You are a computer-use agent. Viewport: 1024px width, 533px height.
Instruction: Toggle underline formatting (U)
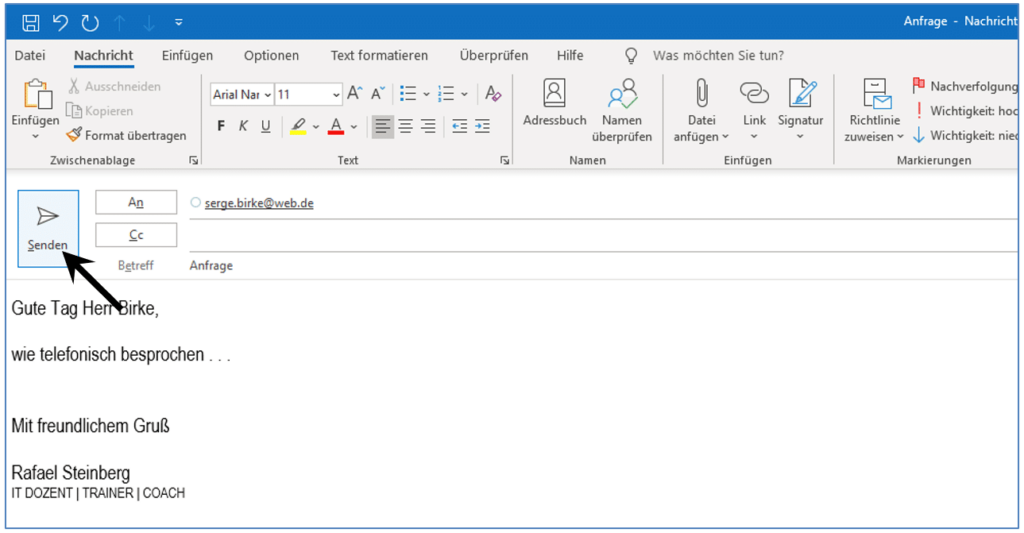coord(266,126)
